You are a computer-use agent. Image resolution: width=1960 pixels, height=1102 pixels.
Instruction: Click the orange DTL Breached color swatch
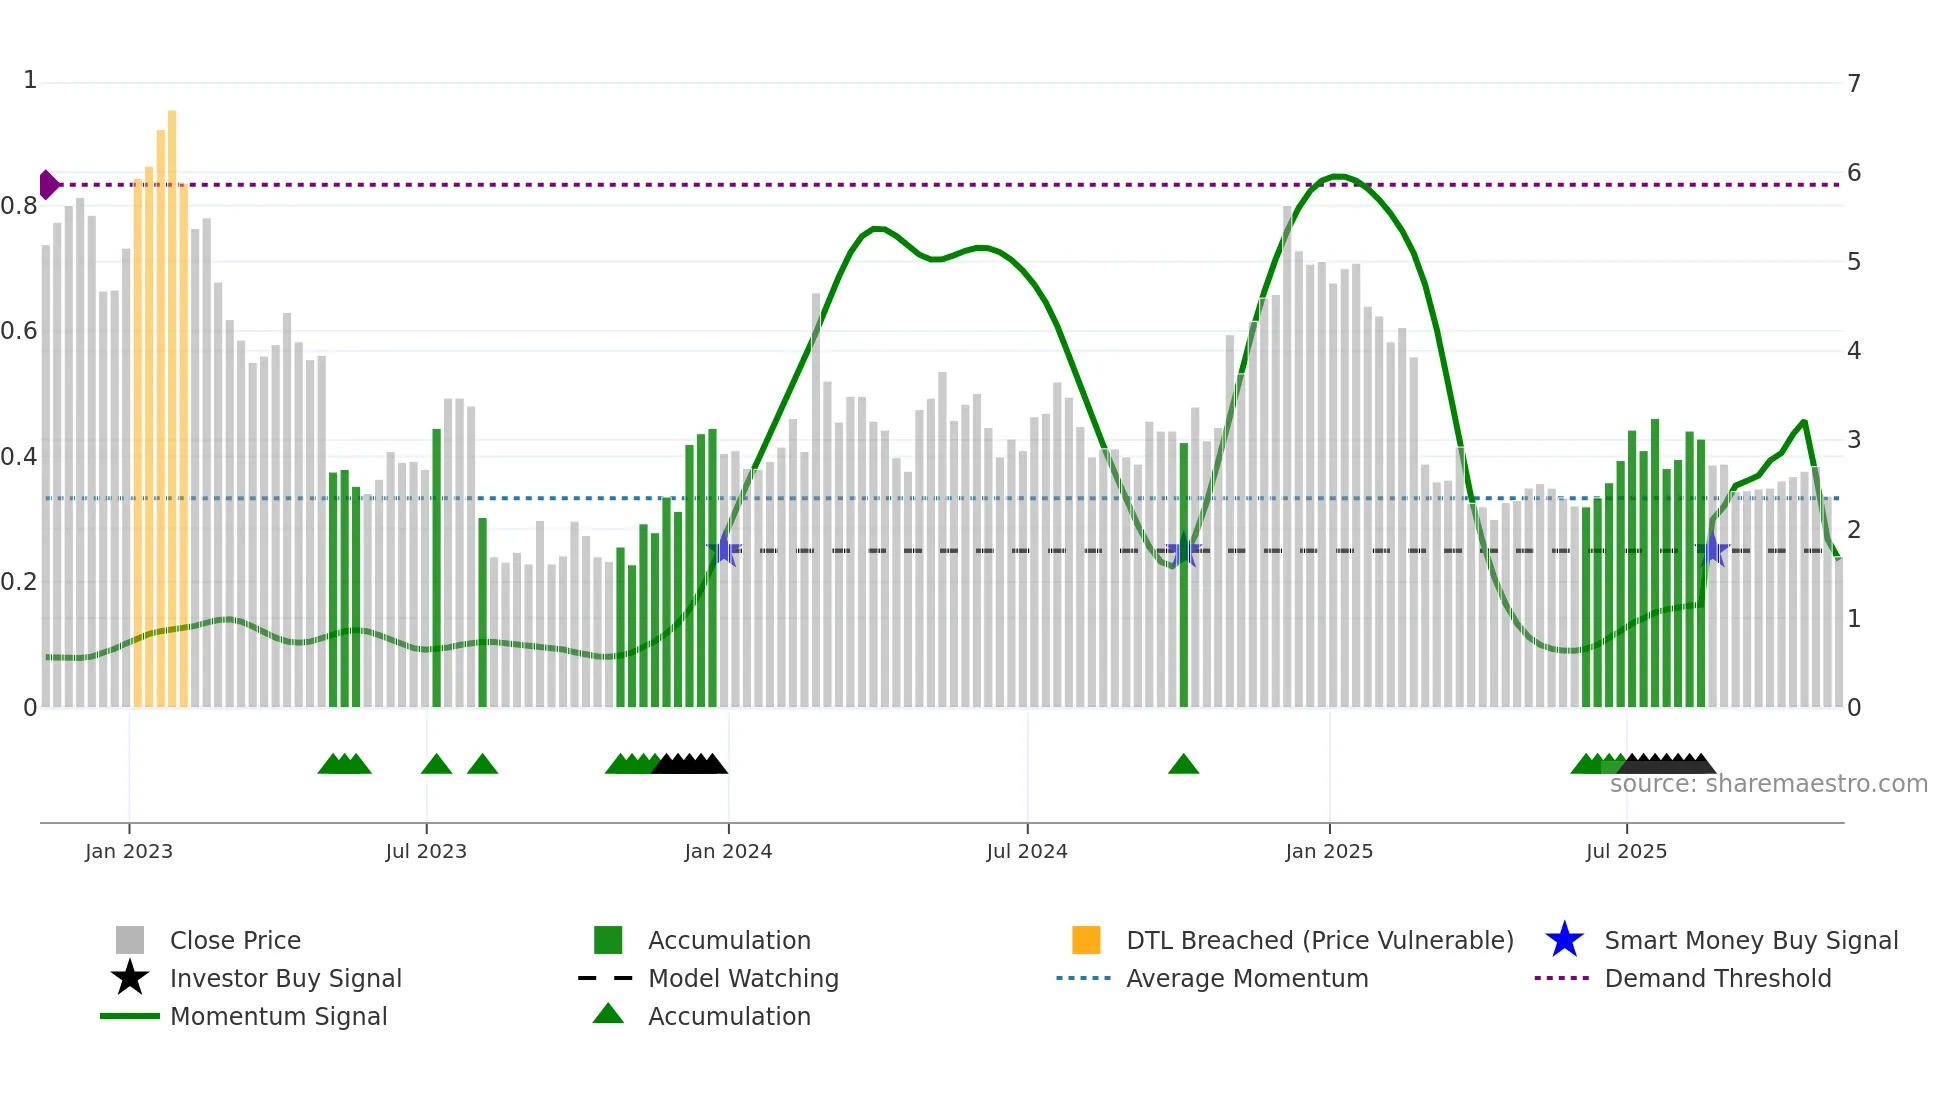(x=1086, y=940)
